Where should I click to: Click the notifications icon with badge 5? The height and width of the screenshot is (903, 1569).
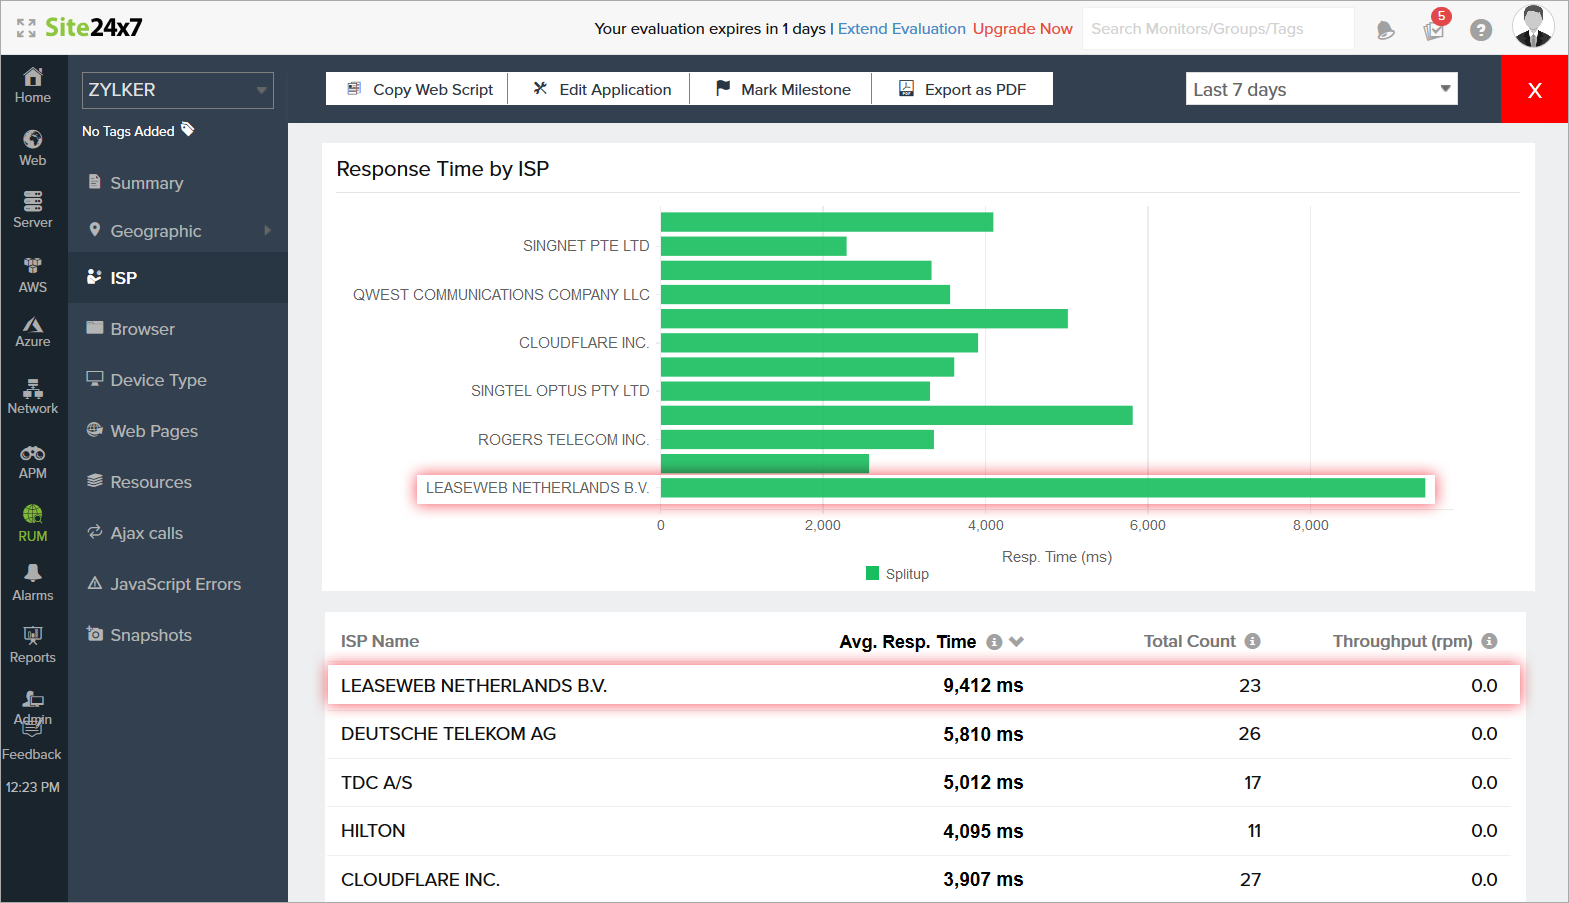[1434, 30]
